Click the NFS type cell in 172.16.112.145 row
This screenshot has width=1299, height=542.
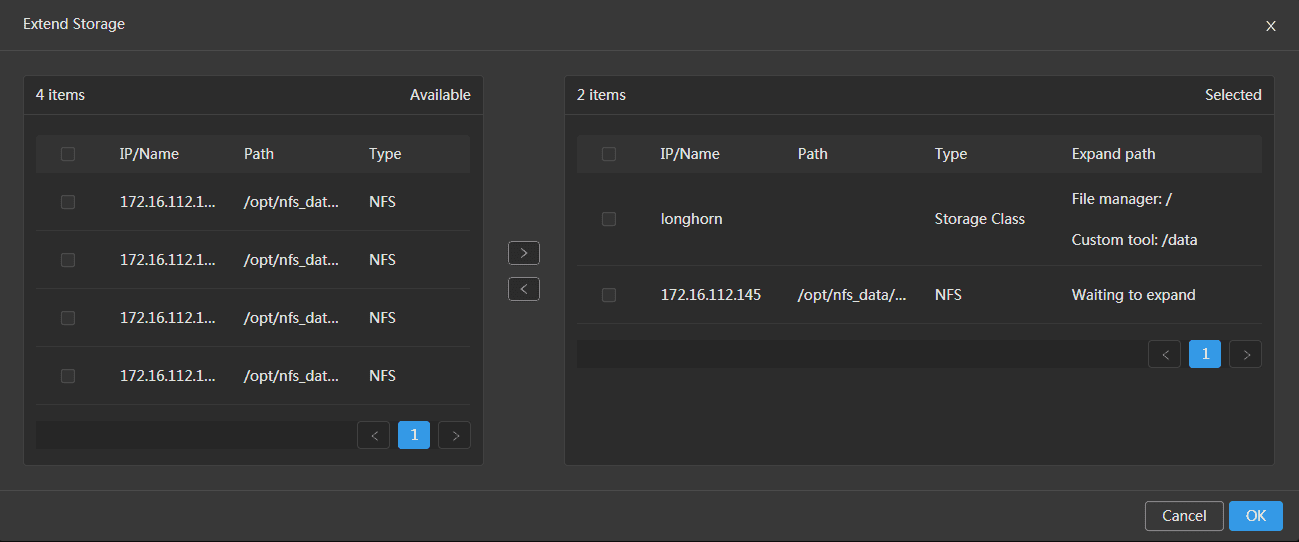pos(948,295)
